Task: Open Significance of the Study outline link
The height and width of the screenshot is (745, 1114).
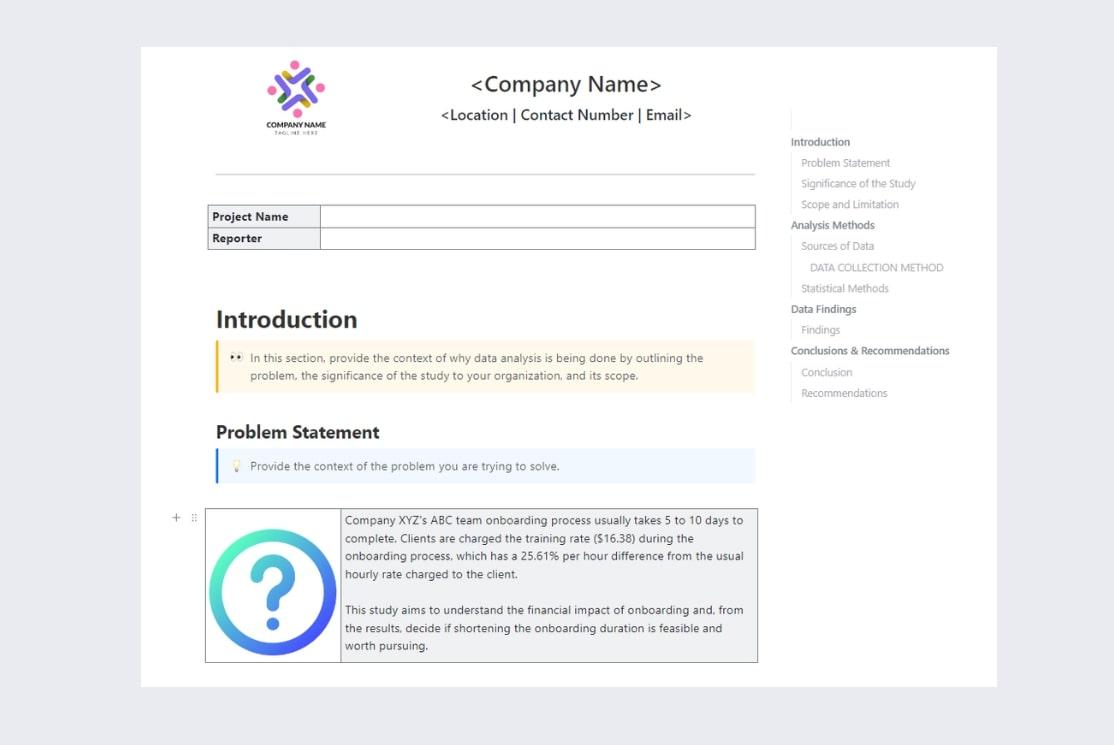Action: click(858, 184)
